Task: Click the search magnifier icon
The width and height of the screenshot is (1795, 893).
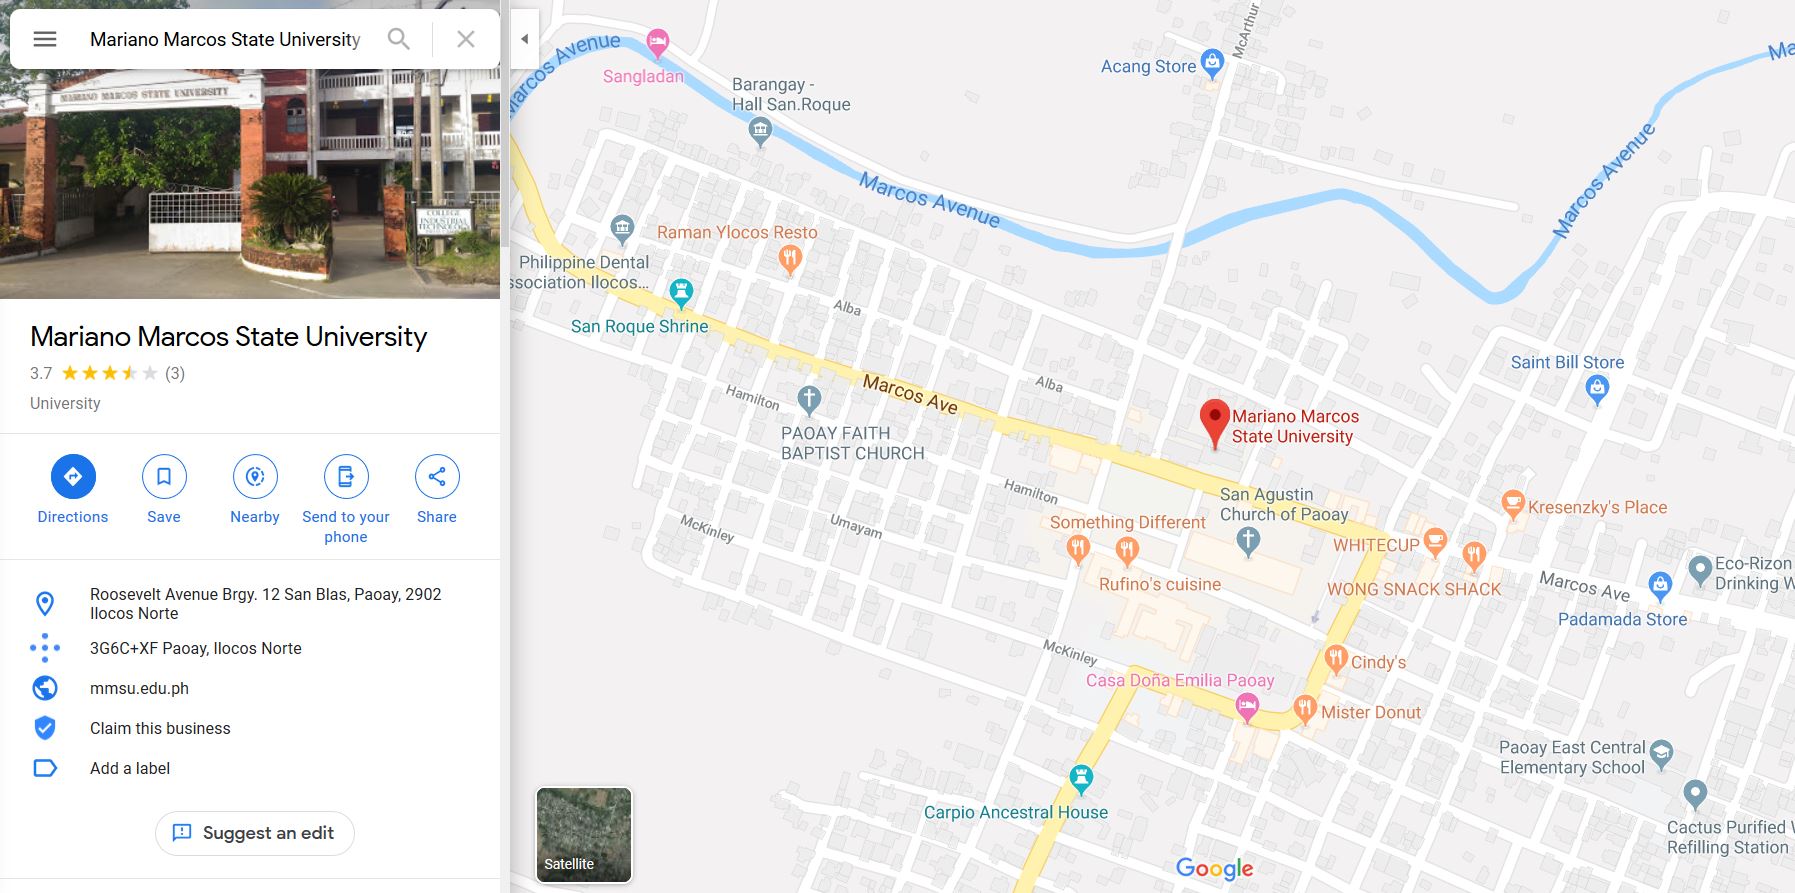Action: coord(399,39)
